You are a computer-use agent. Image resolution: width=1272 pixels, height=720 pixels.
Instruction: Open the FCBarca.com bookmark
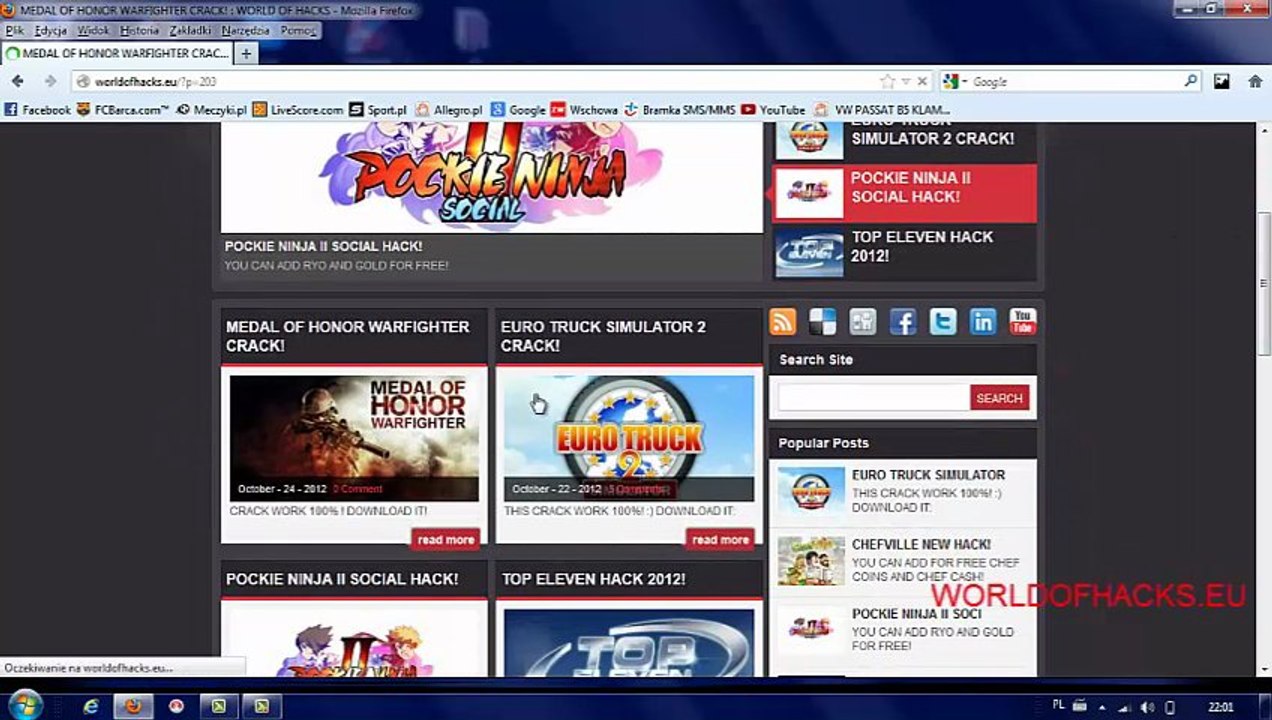124,110
